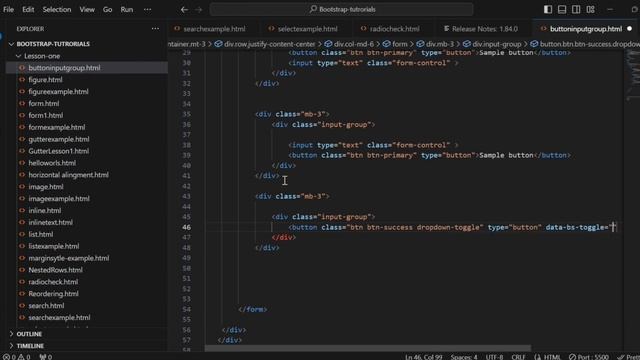Open imageexample.html in explorer
Viewport: 640px width, 360px height.
pyautogui.click(x=59, y=198)
